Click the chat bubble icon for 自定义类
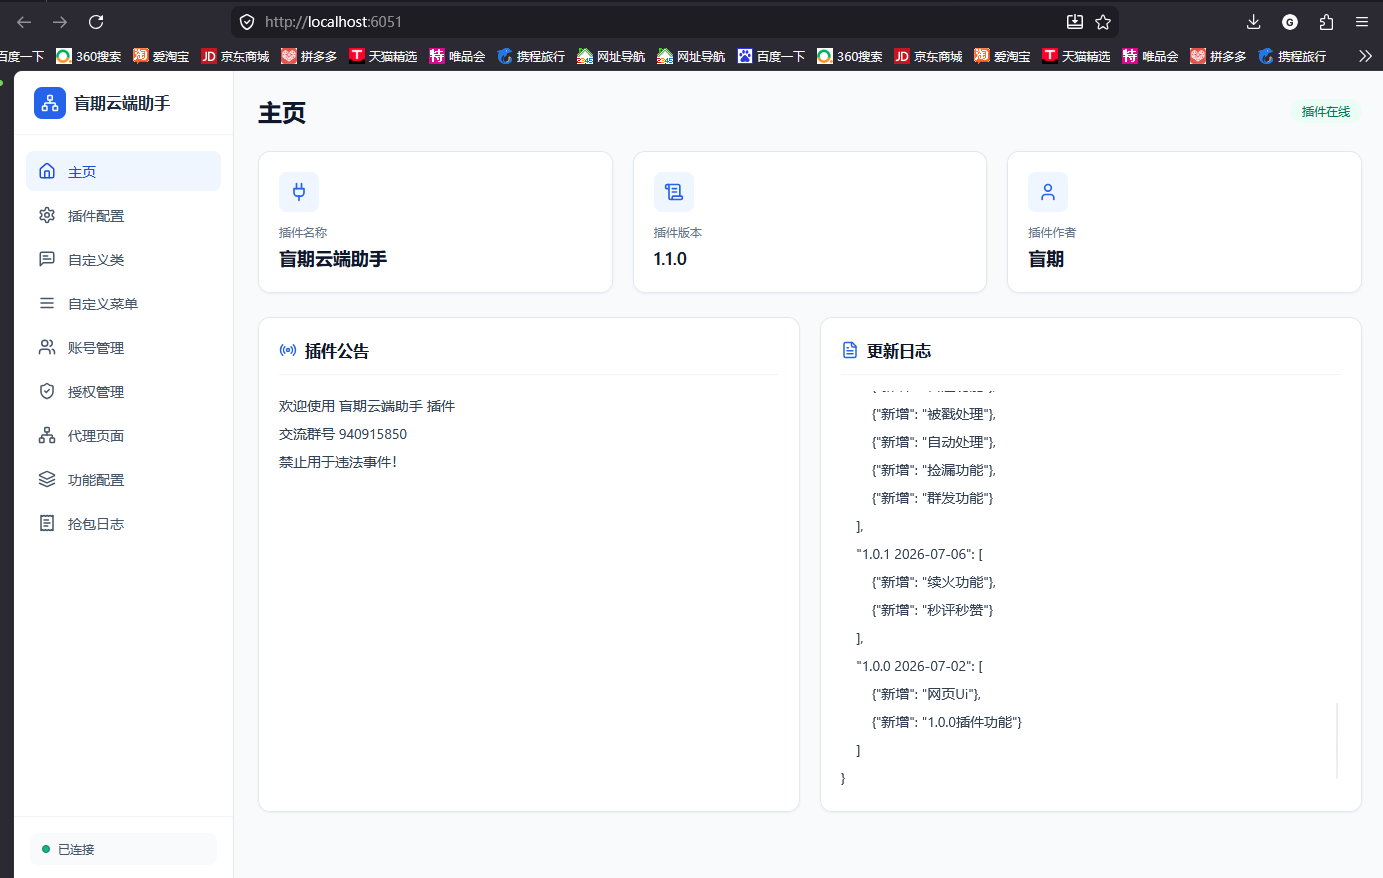The height and width of the screenshot is (878, 1383). [47, 259]
